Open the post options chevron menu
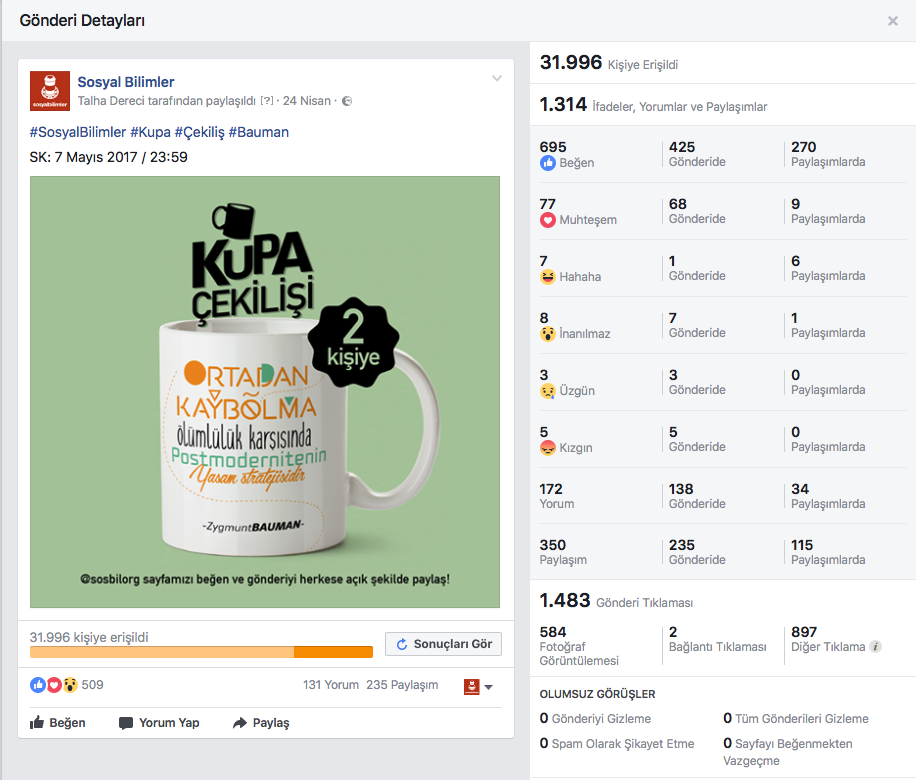916x780 pixels. (497, 78)
